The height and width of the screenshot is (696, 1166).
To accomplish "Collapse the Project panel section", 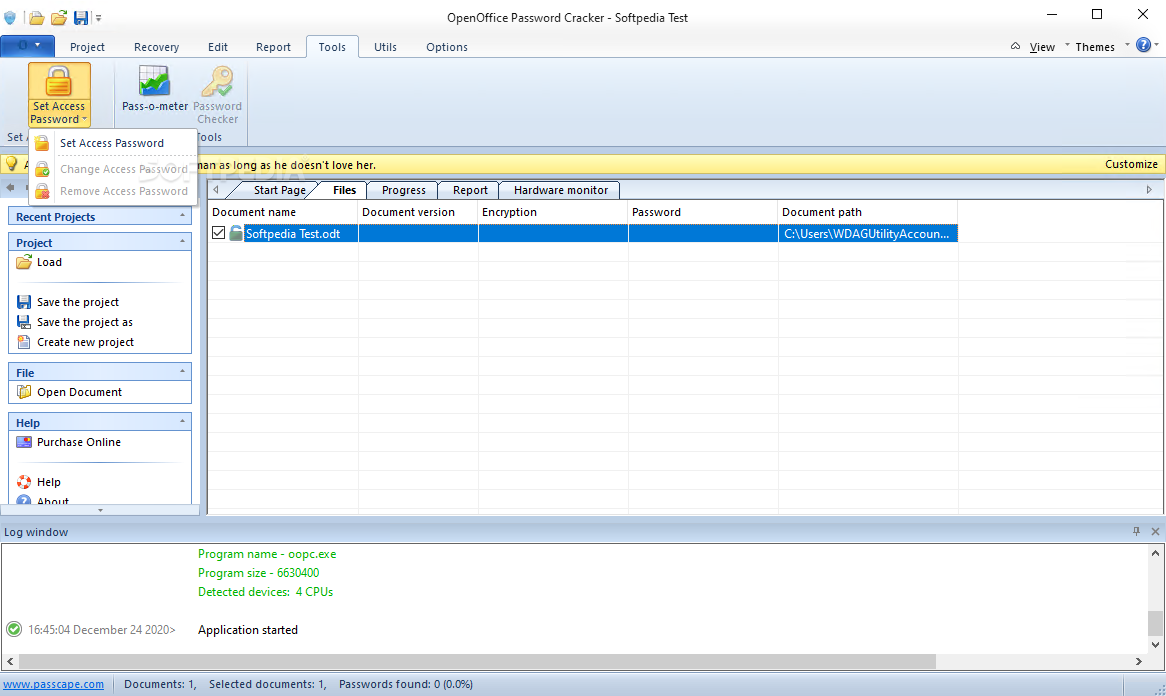I will pos(182,242).
